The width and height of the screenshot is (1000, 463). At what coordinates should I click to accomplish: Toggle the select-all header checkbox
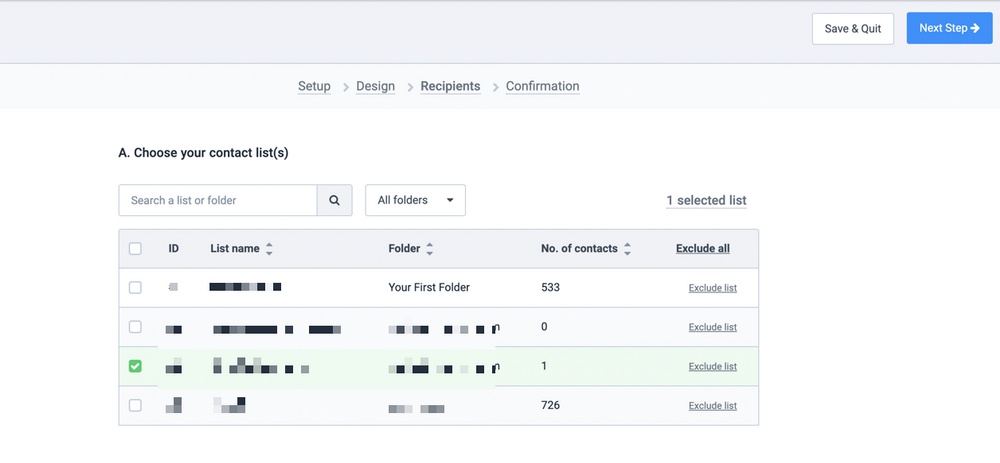(x=135, y=249)
